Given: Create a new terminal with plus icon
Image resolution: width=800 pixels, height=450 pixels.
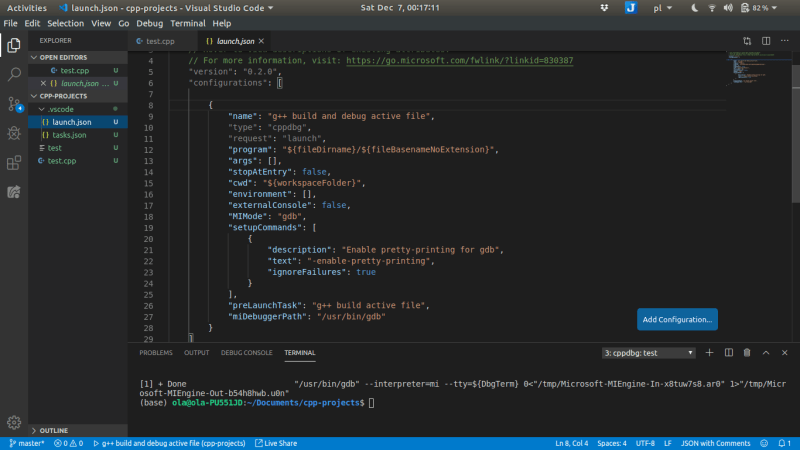Looking at the screenshot, I should (709, 353).
